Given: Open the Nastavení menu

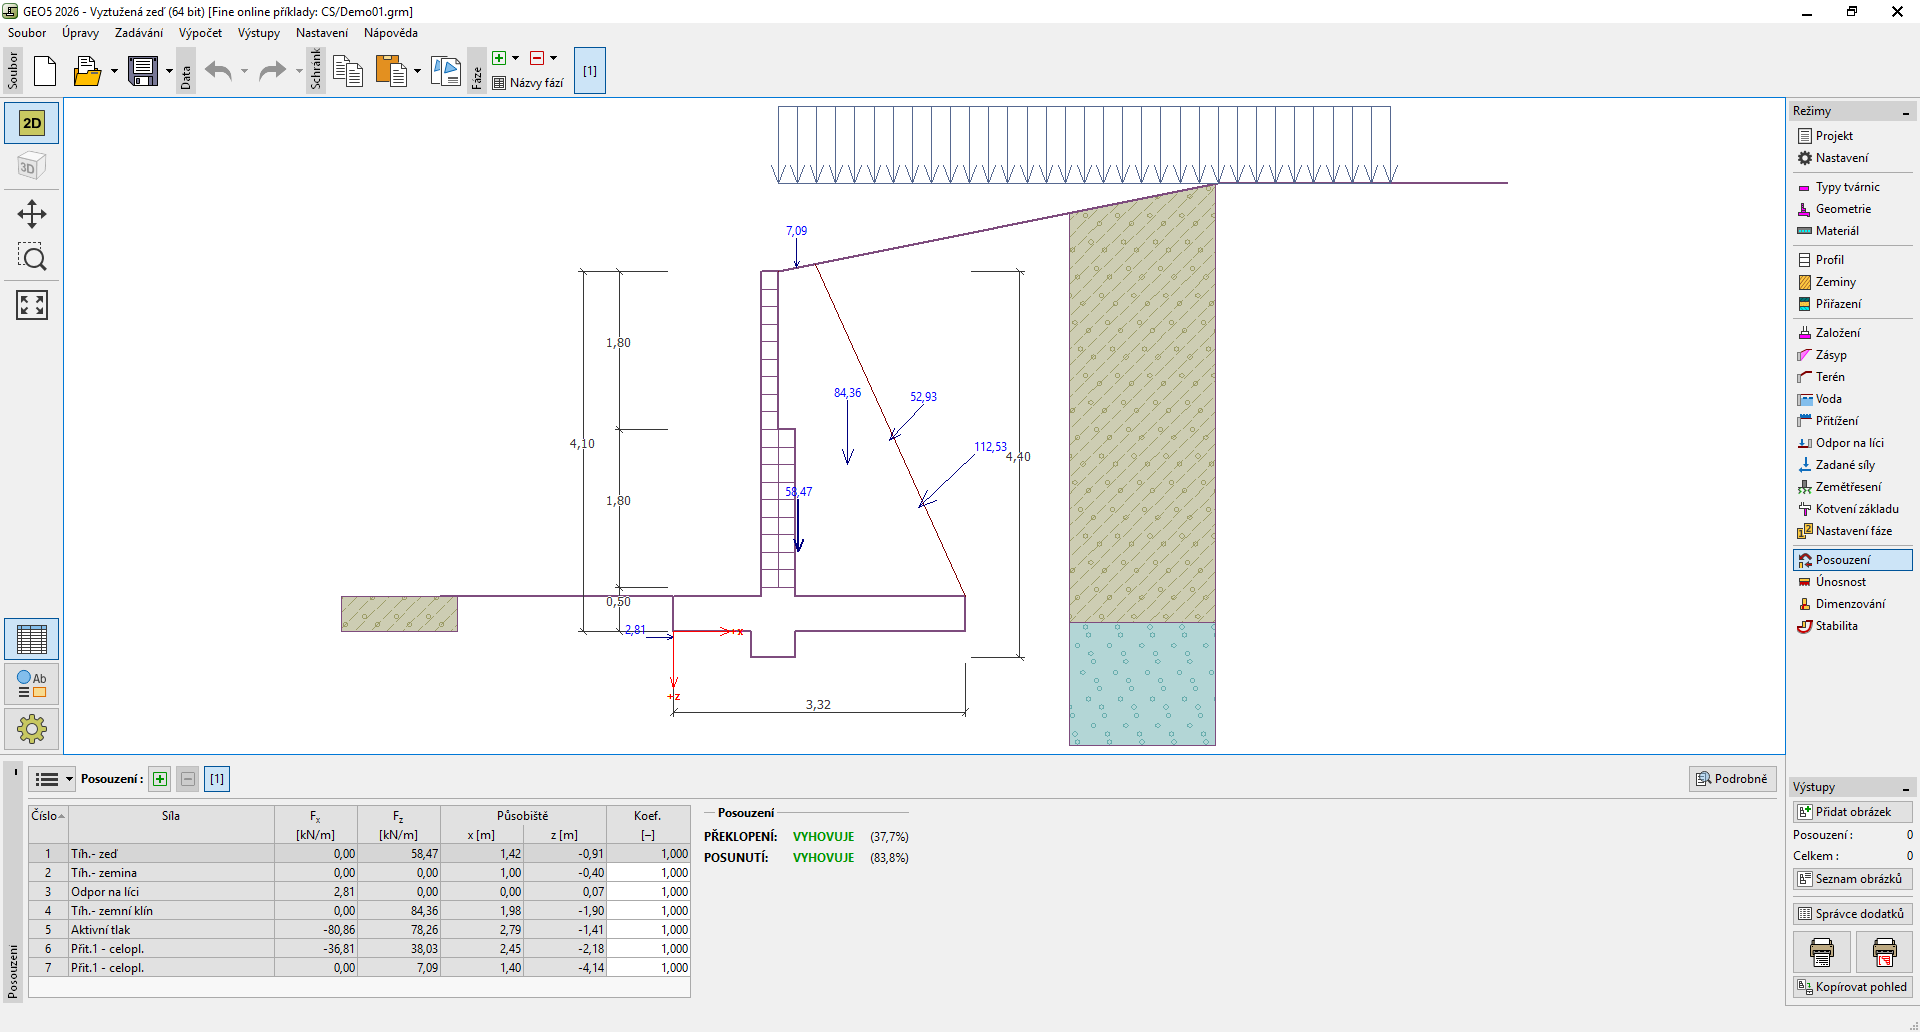Looking at the screenshot, I should [321, 33].
